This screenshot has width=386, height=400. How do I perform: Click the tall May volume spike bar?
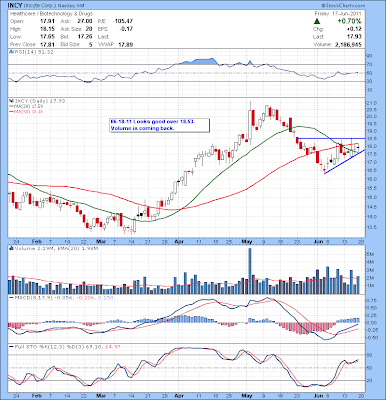[x=250, y=271]
